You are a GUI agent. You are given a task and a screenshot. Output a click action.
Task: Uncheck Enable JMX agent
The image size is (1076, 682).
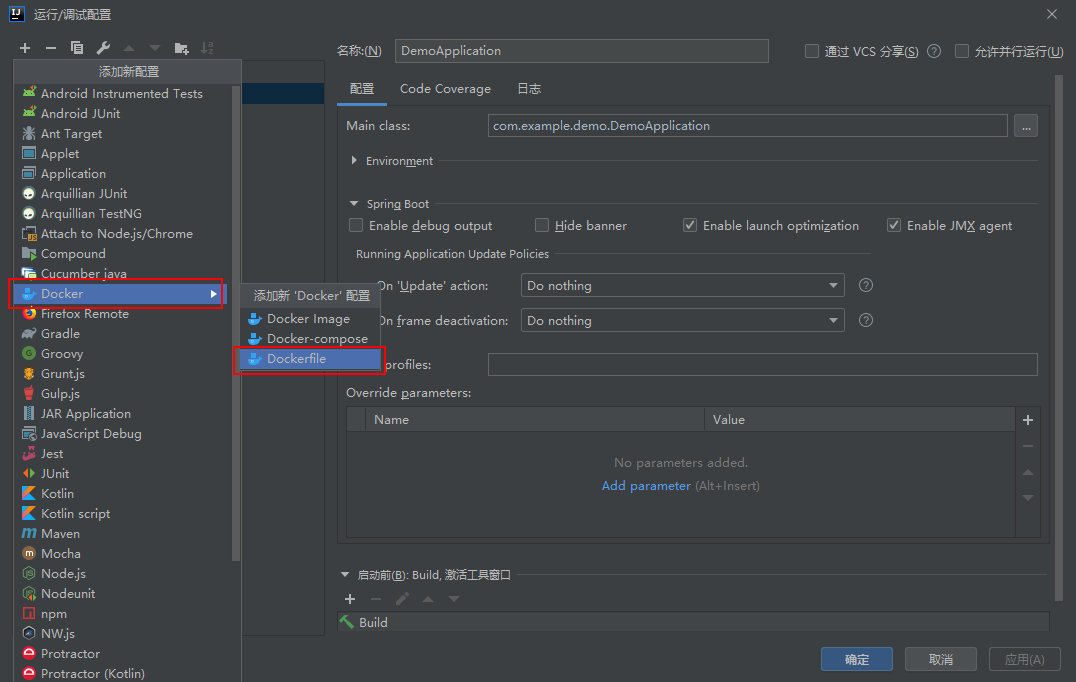click(x=894, y=226)
